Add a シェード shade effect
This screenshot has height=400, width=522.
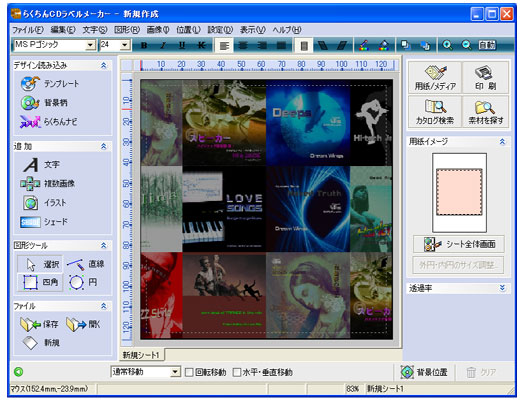click(x=44, y=222)
